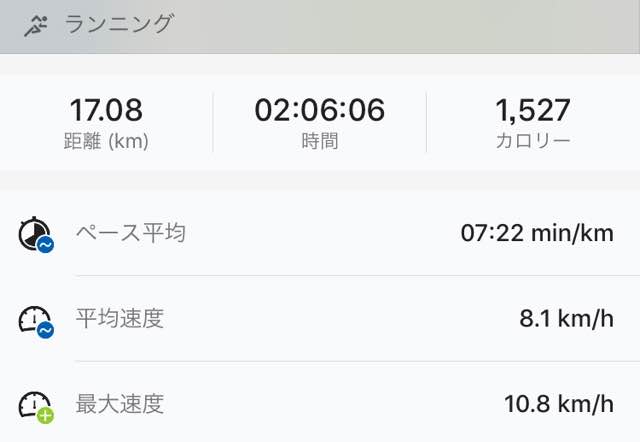Open the 最大速度 row
640x442 pixels.
(320, 403)
